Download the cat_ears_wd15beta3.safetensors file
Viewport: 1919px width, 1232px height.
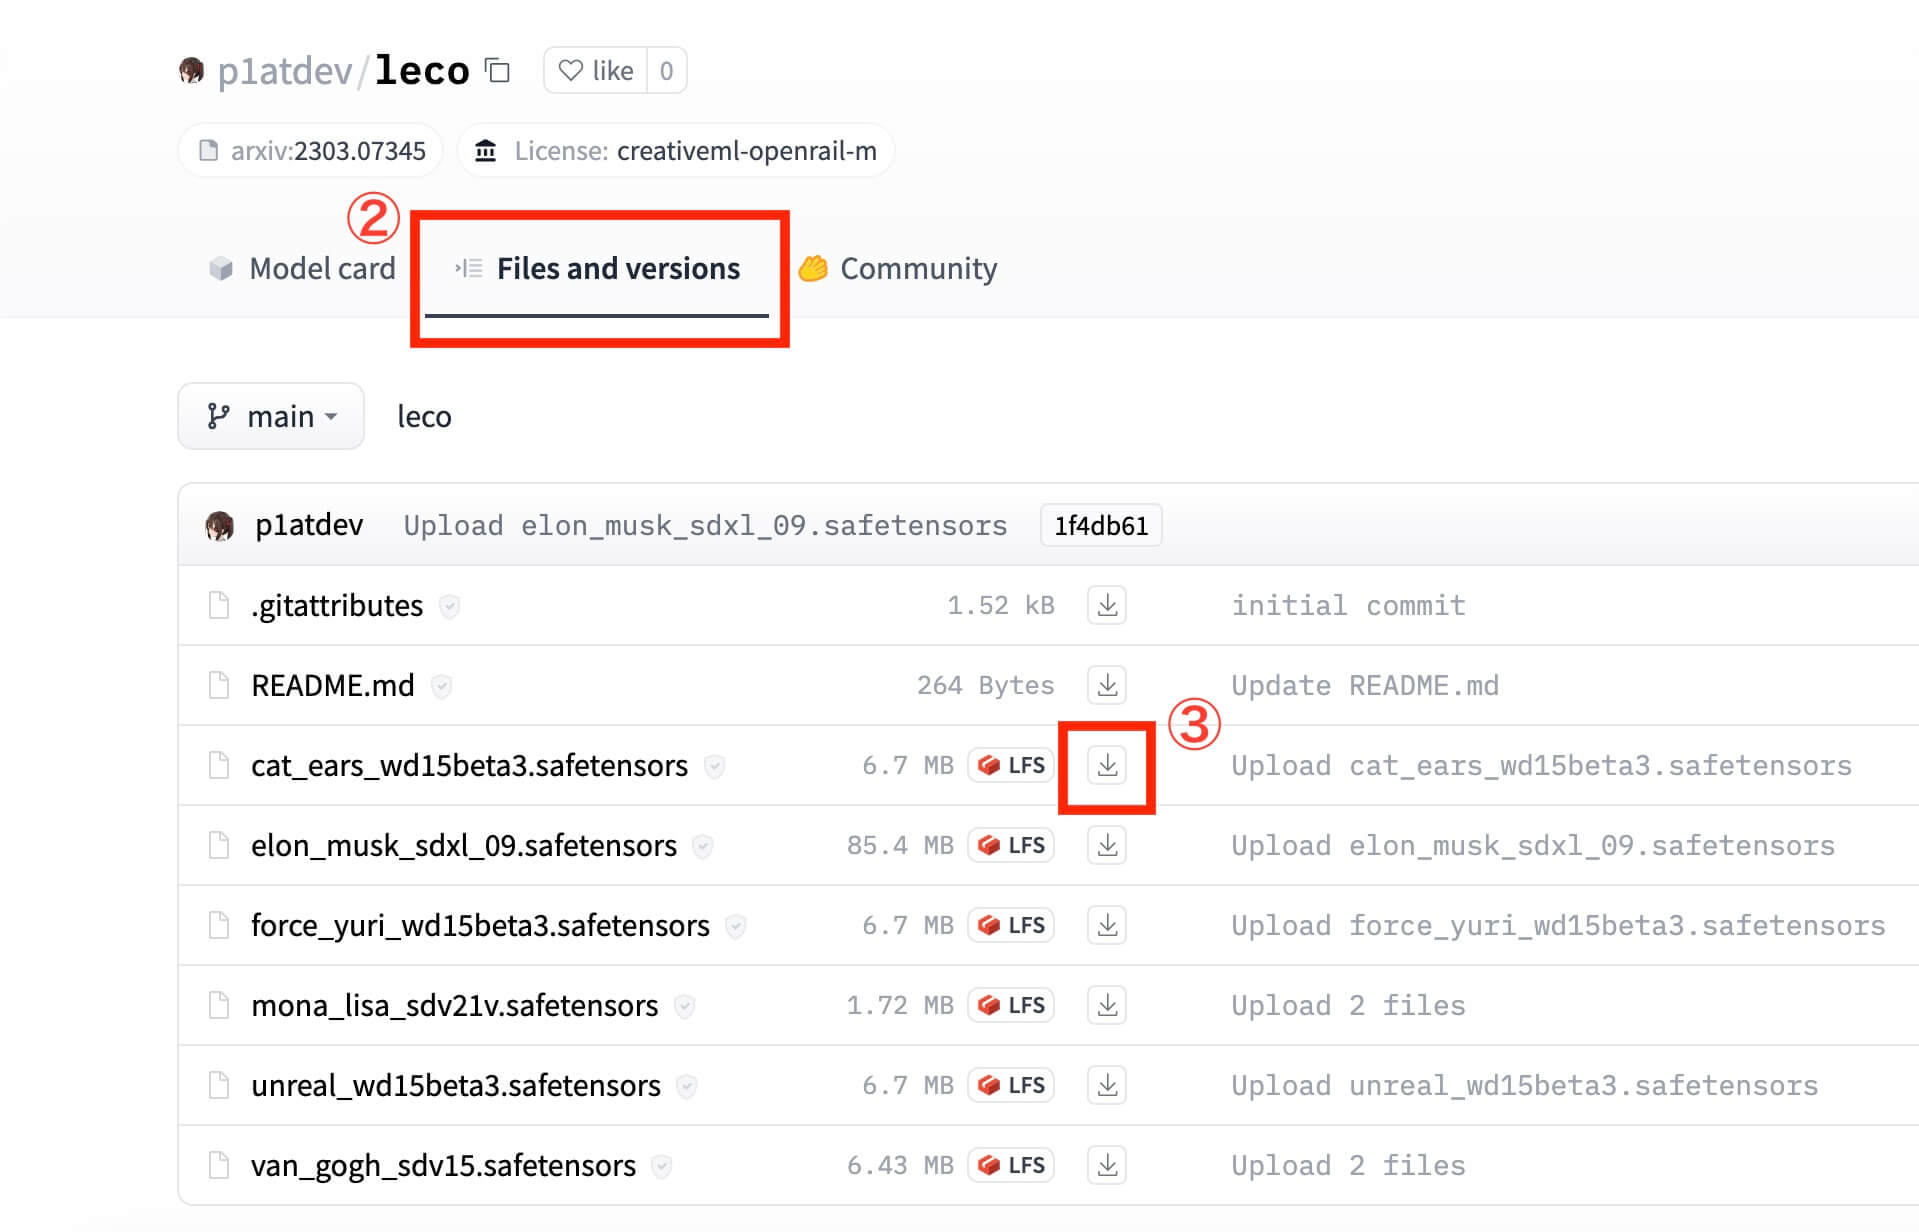coord(1106,766)
